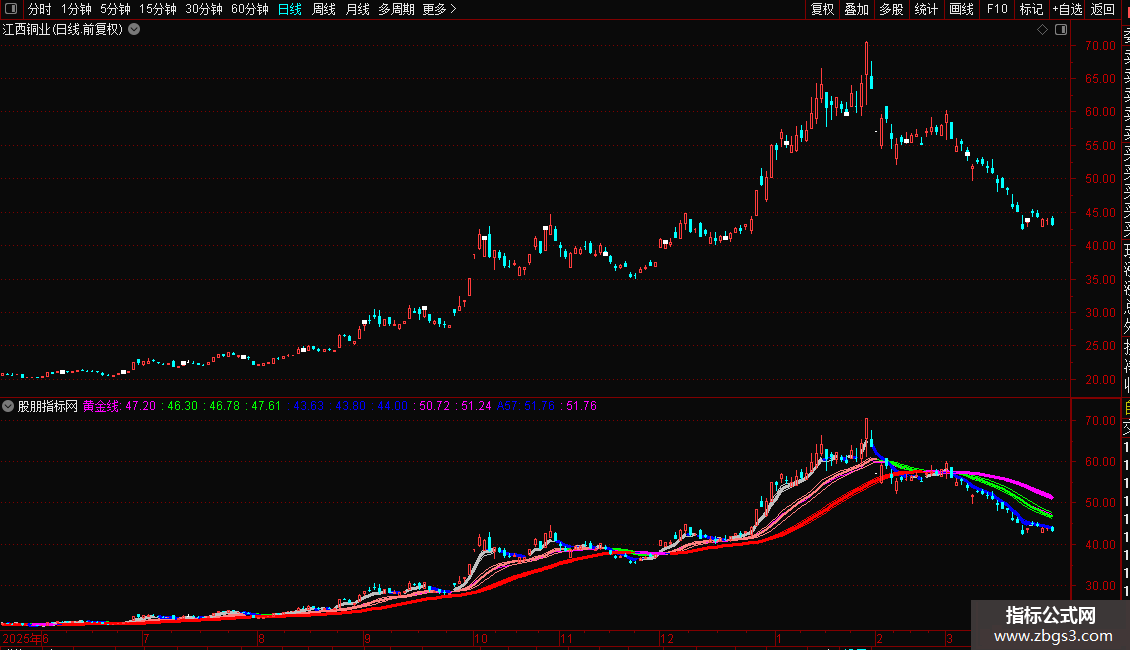Add stock via +自选 button
This screenshot has width=1130, height=650.
pos(1067,9)
